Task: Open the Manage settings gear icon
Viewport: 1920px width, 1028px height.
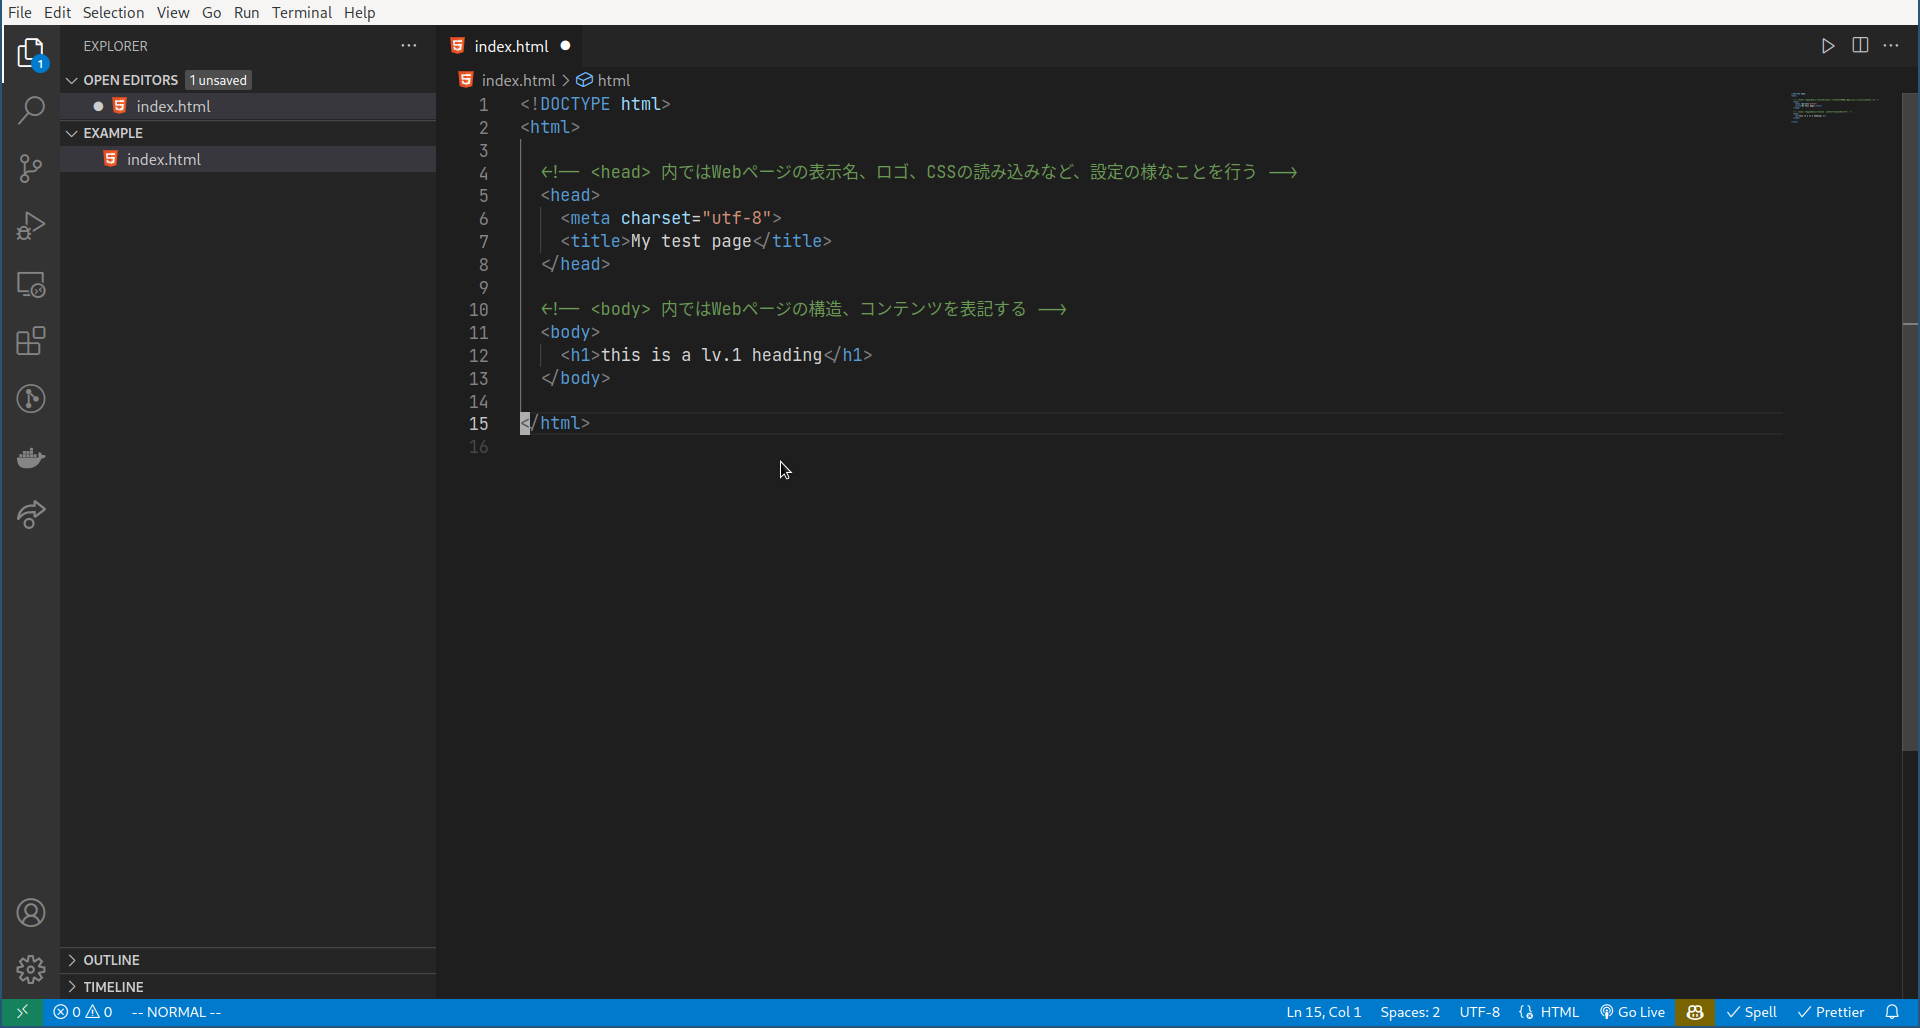Action: [x=31, y=969]
